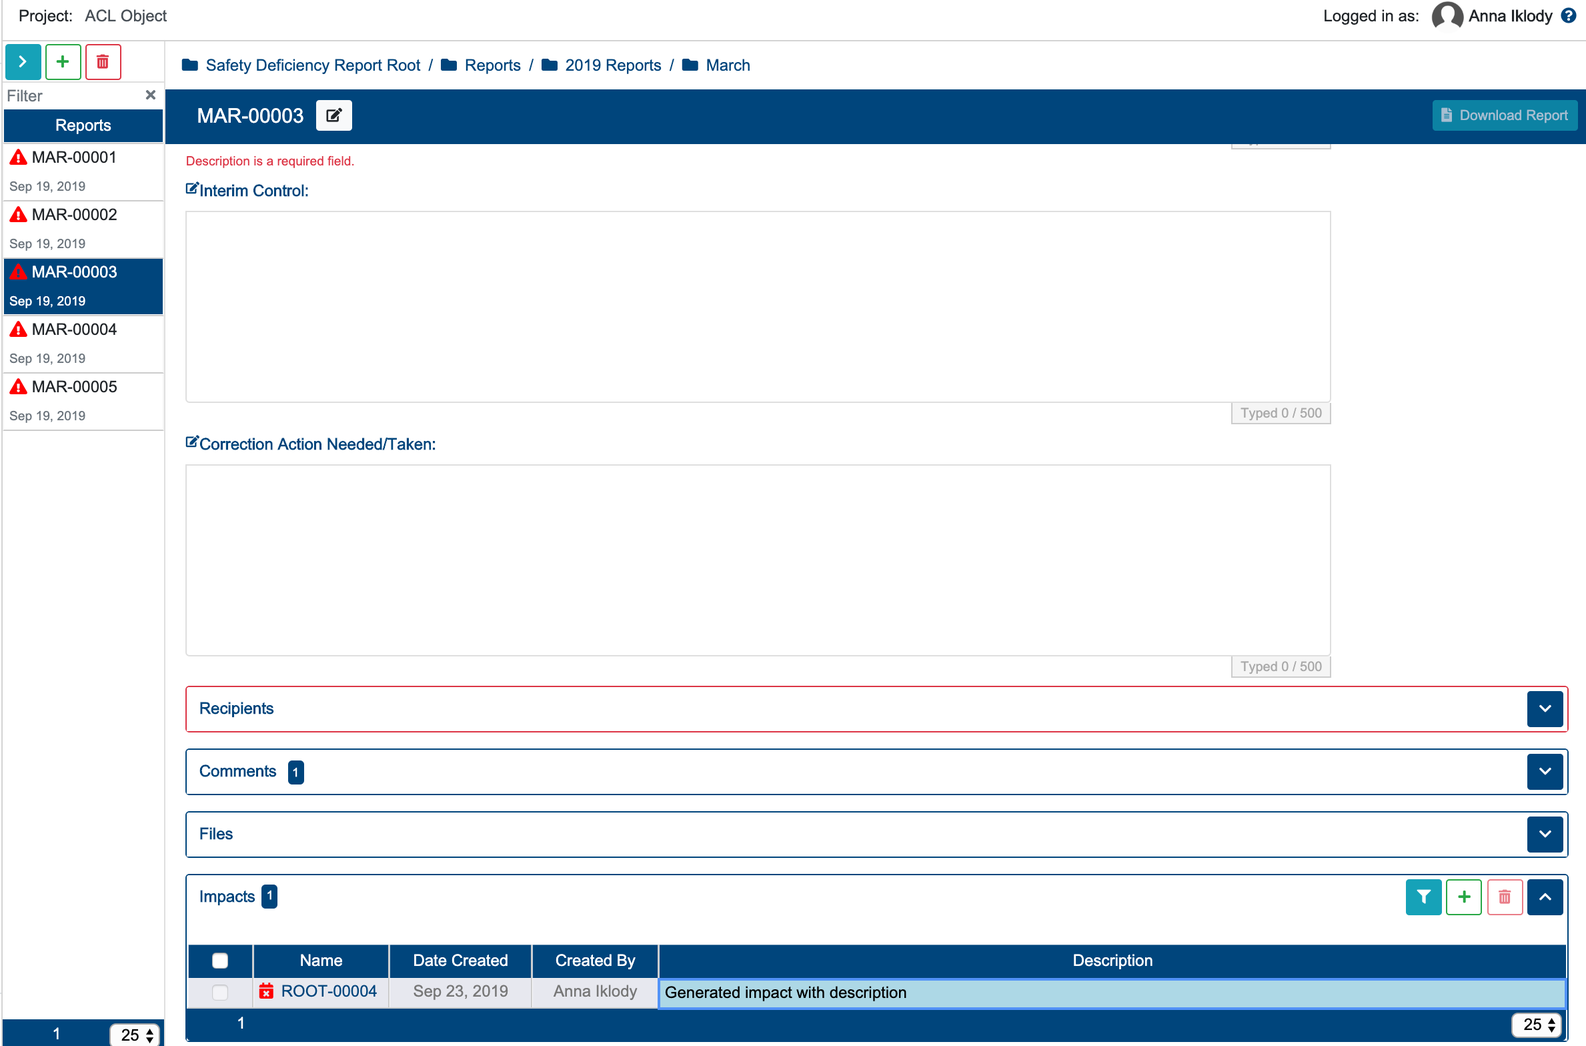The image size is (1586, 1046).
Task: Click the March folder icon in breadcrumb
Action: pos(690,65)
